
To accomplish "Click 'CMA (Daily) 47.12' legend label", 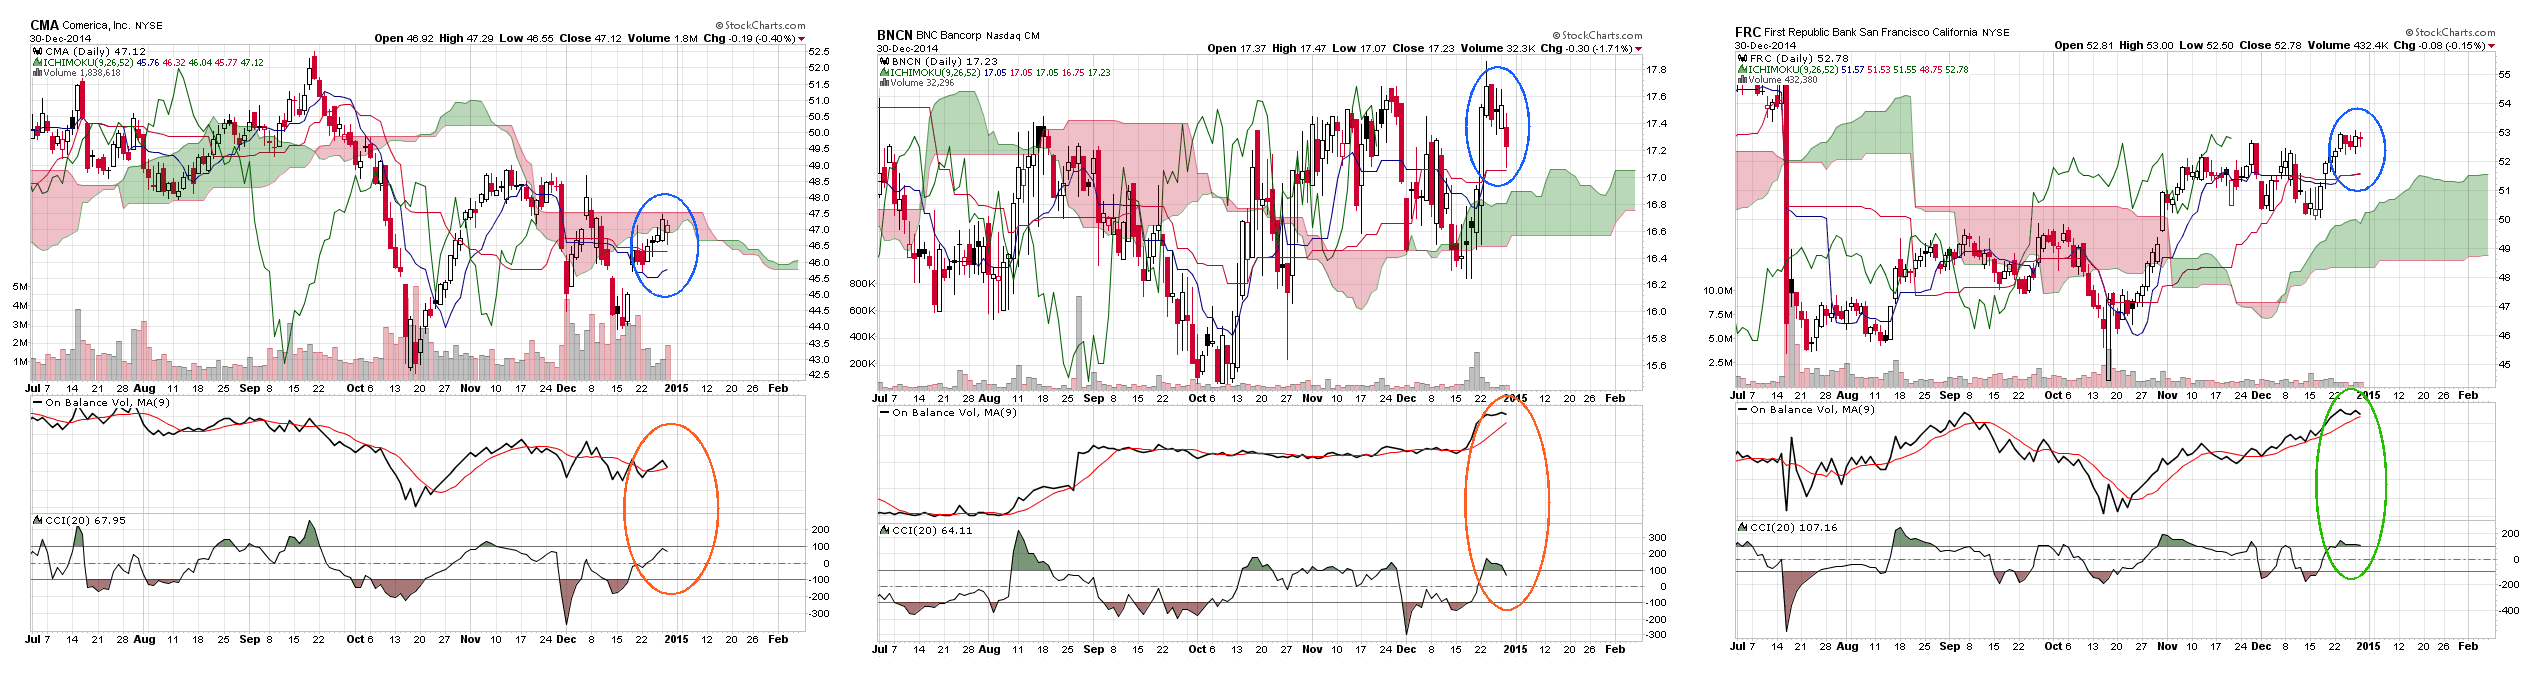I will 95,51.
